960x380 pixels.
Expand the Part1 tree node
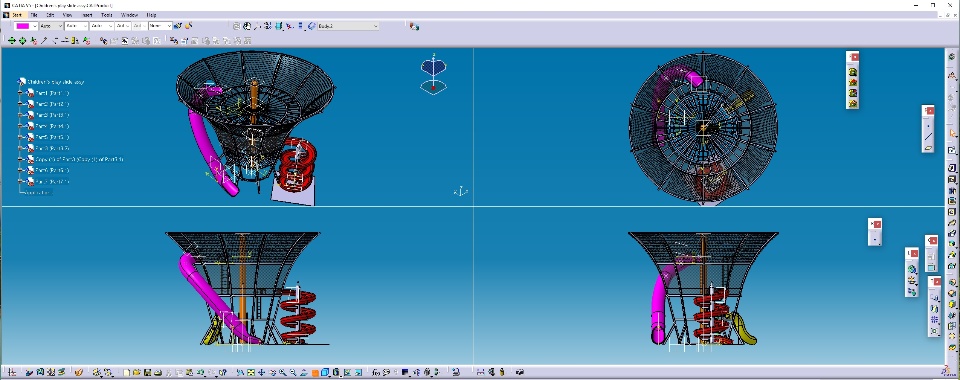coord(20,93)
